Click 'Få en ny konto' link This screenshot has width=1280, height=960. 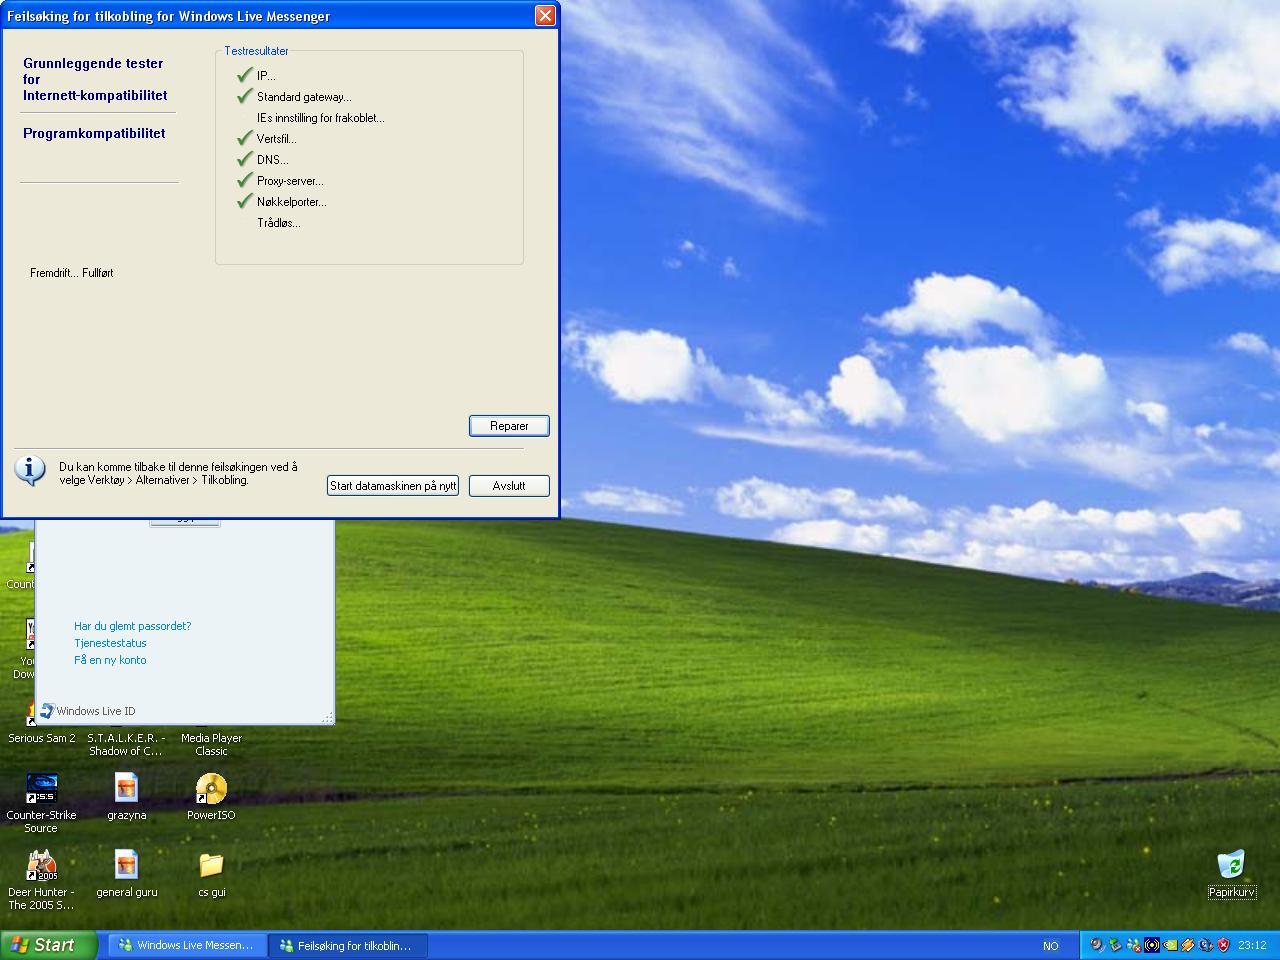click(110, 660)
